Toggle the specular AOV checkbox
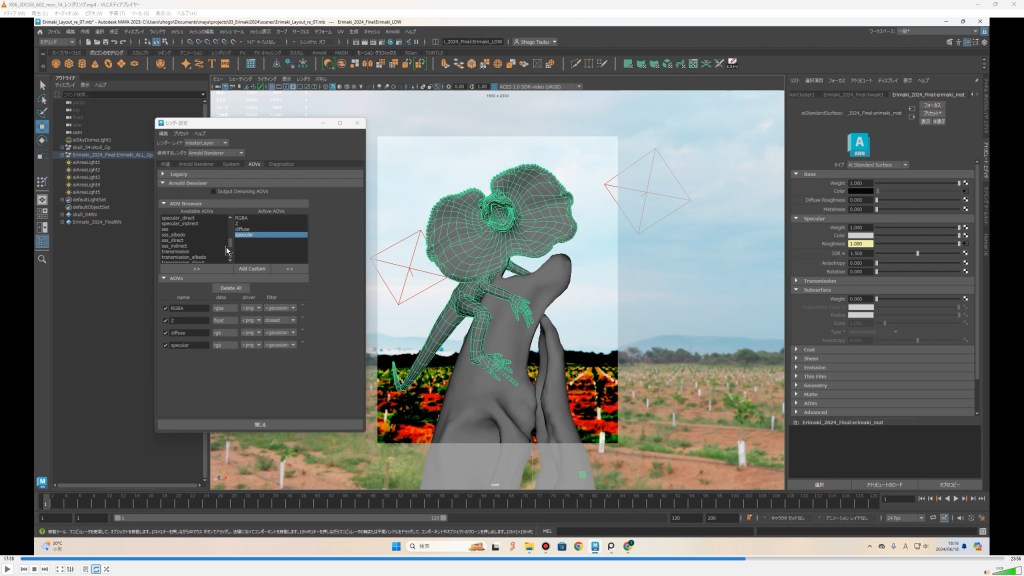Screen dimensions: 1024x576 coord(165,345)
